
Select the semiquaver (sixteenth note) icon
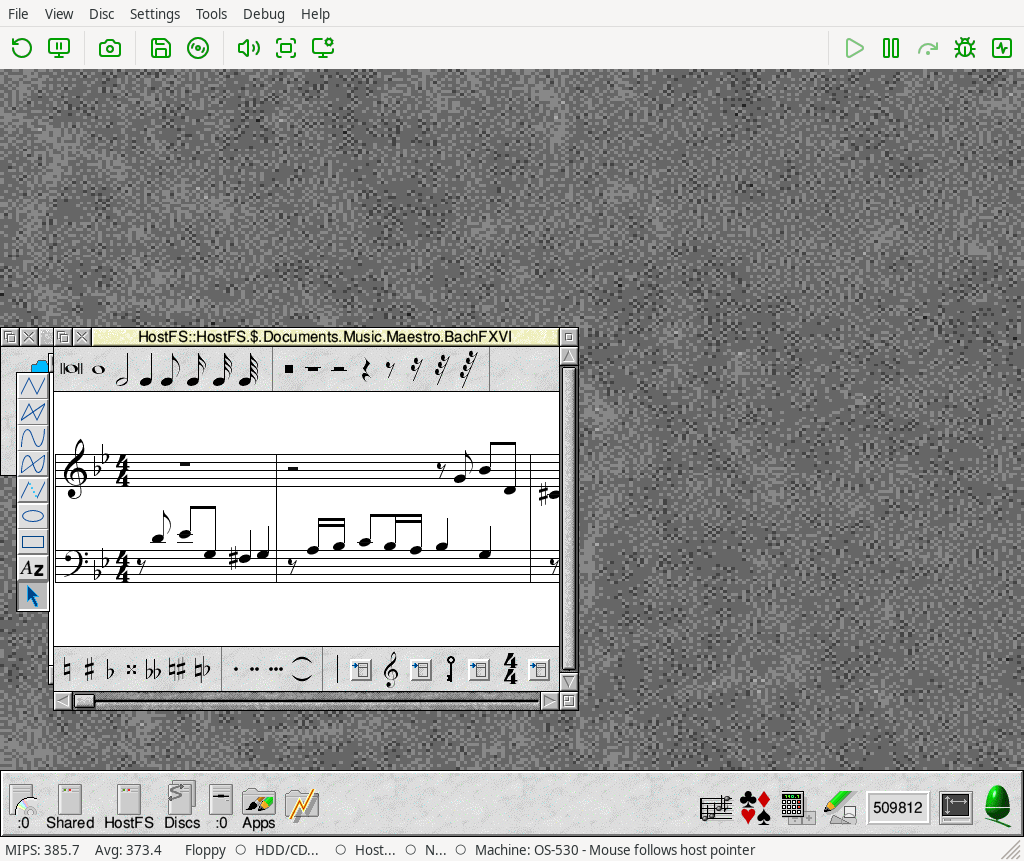[195, 370]
